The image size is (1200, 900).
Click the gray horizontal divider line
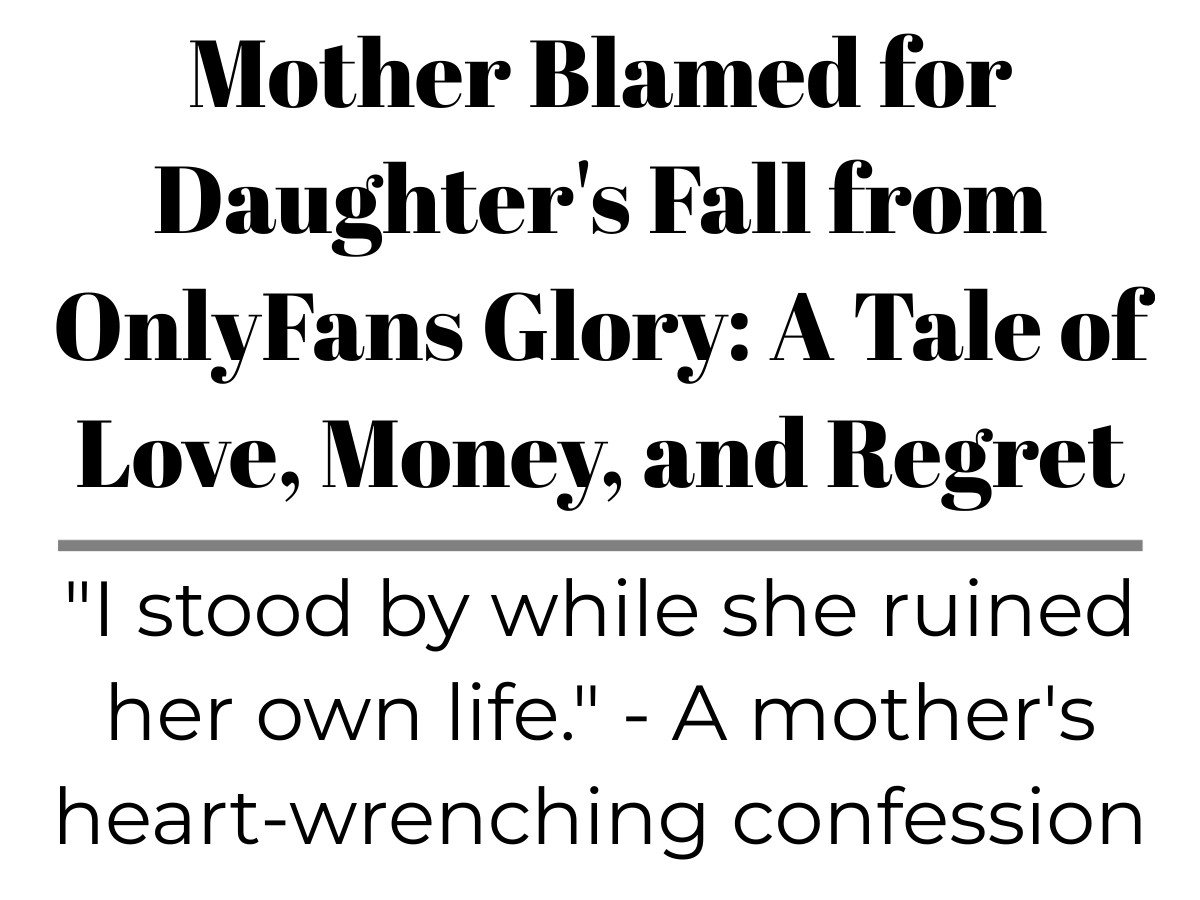[x=600, y=546]
